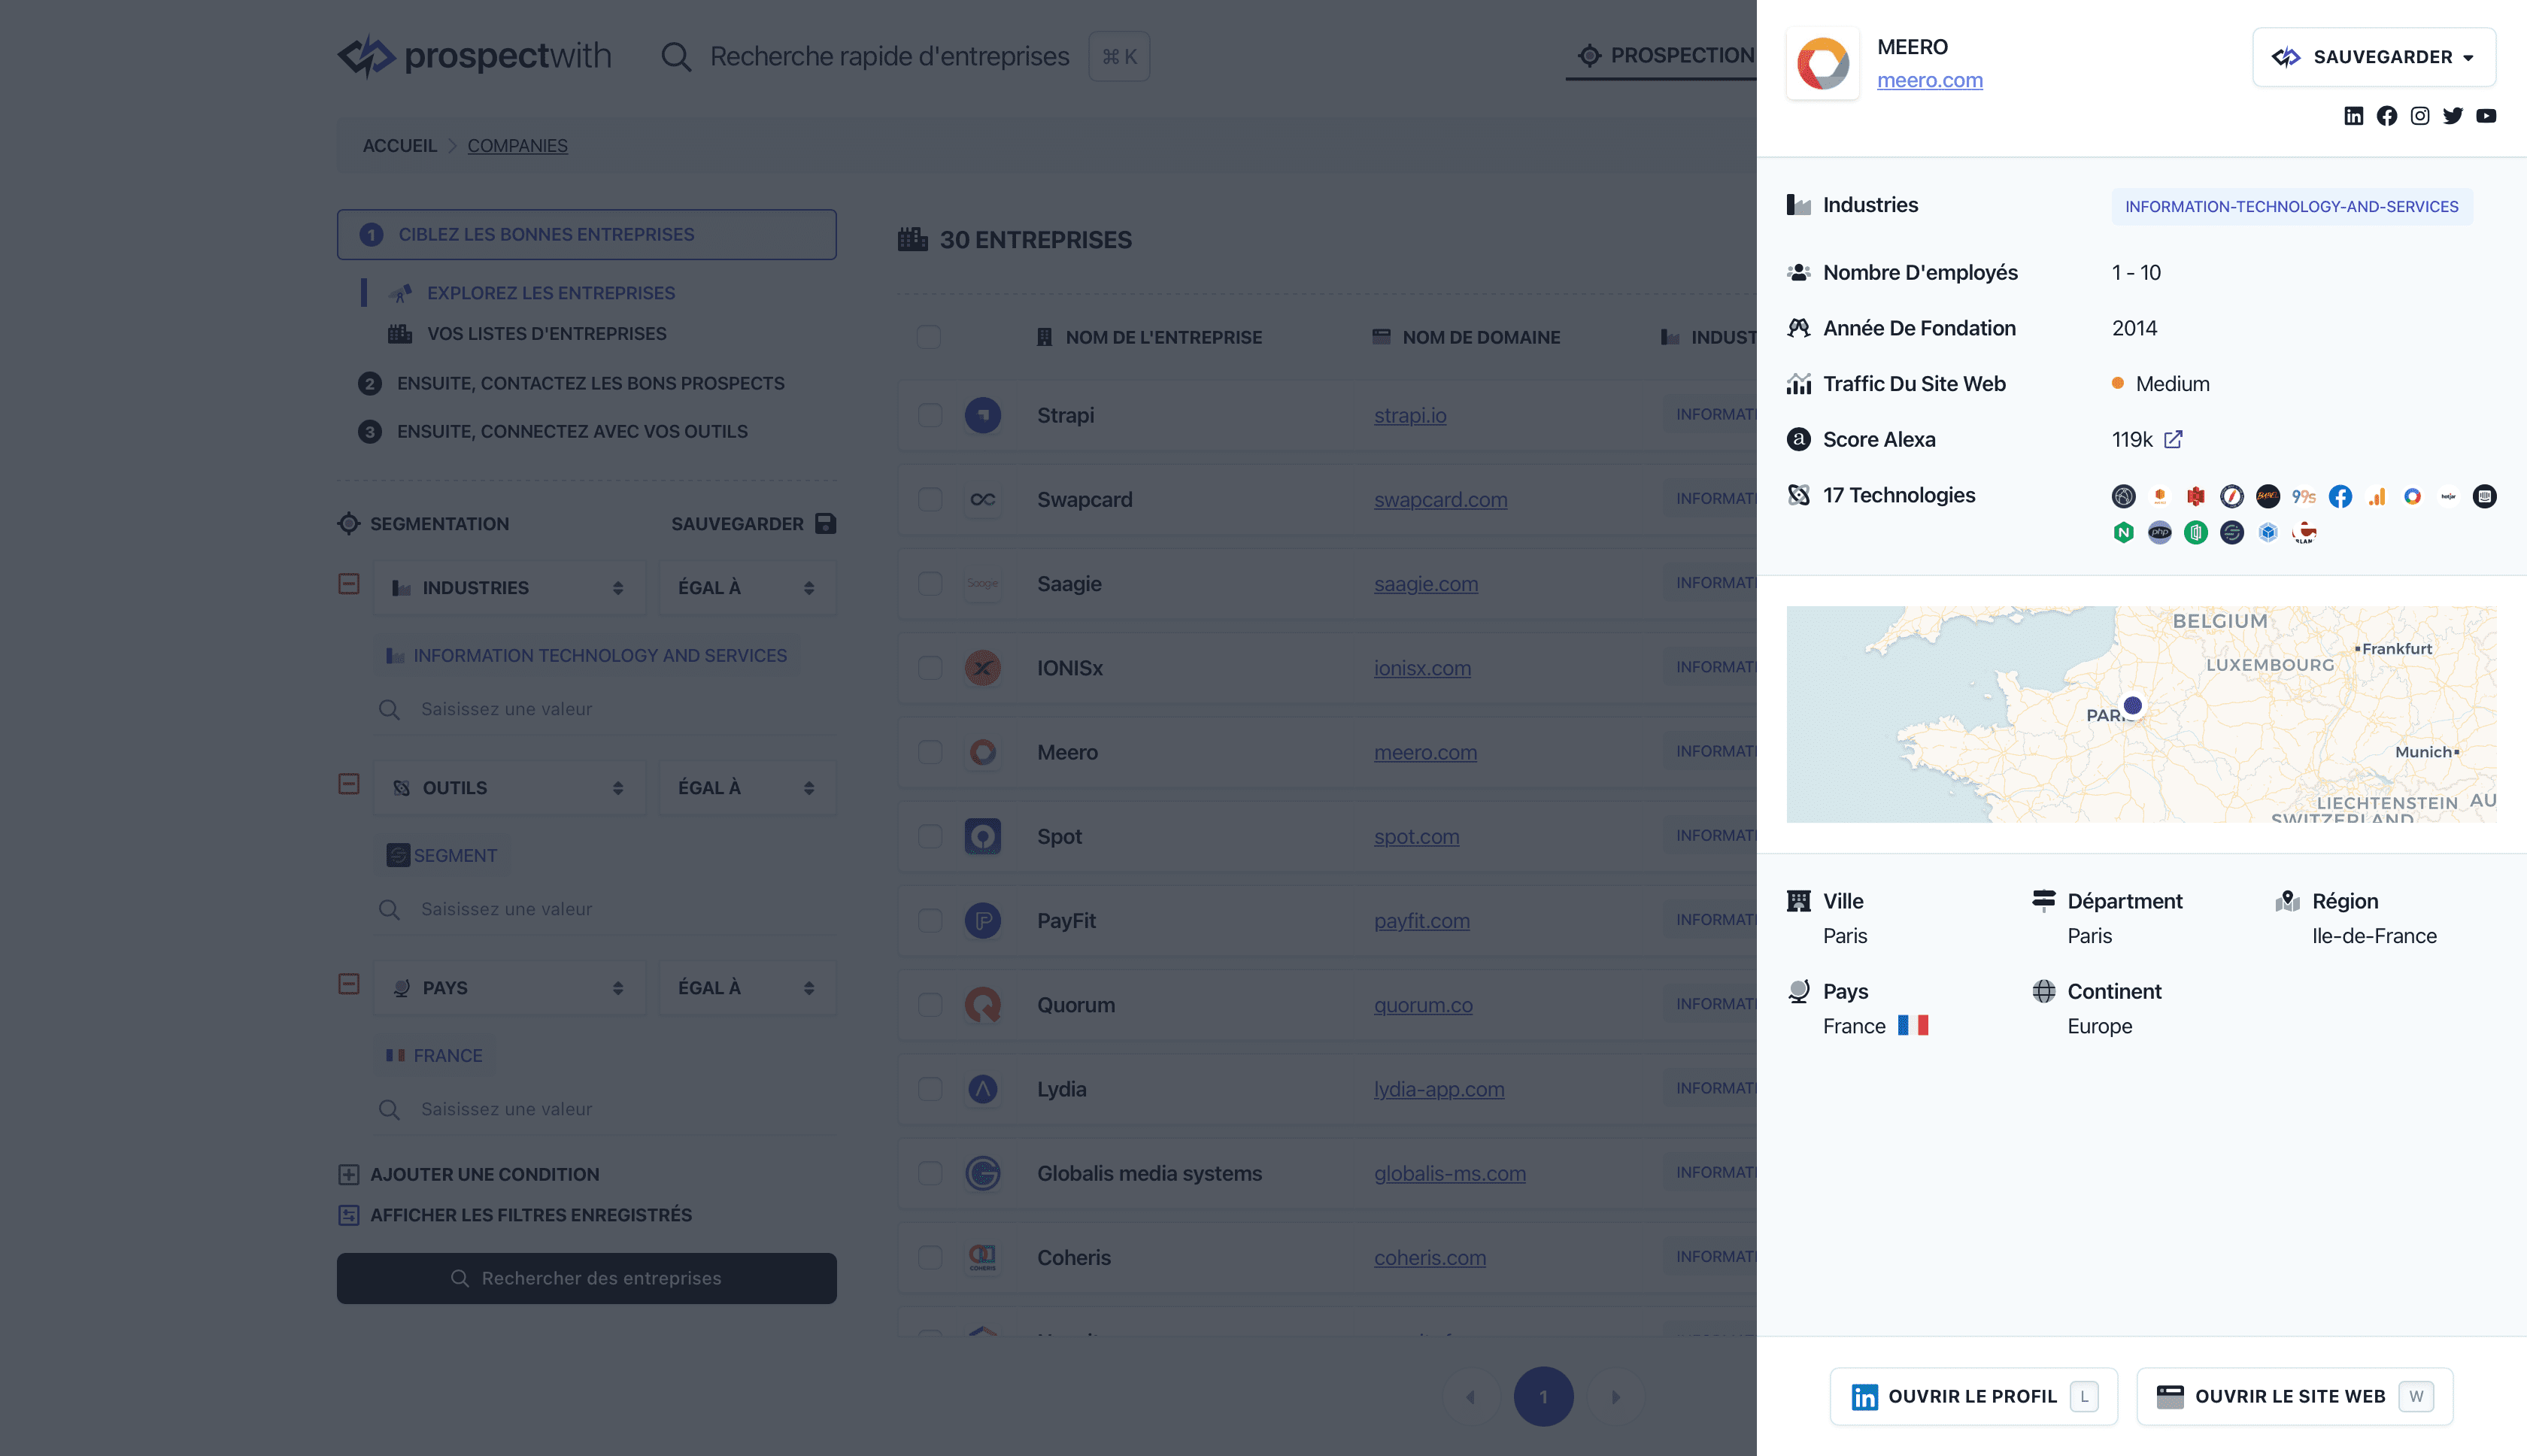
Task: Click the segmentation save disk icon
Action: (x=825, y=523)
